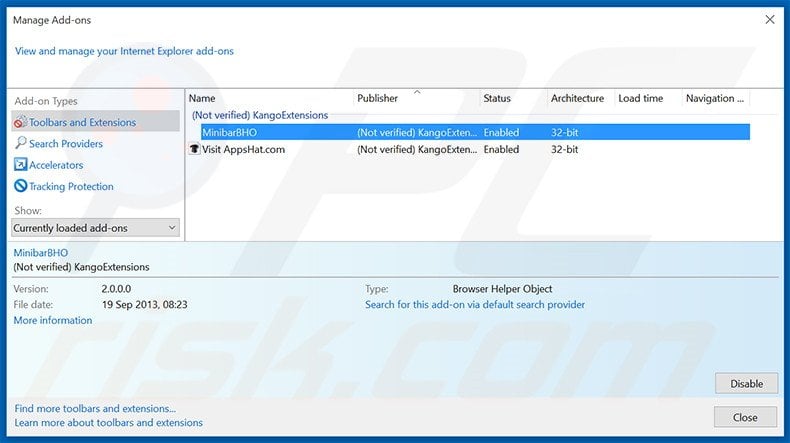Sort by the Name column header

tap(202, 98)
